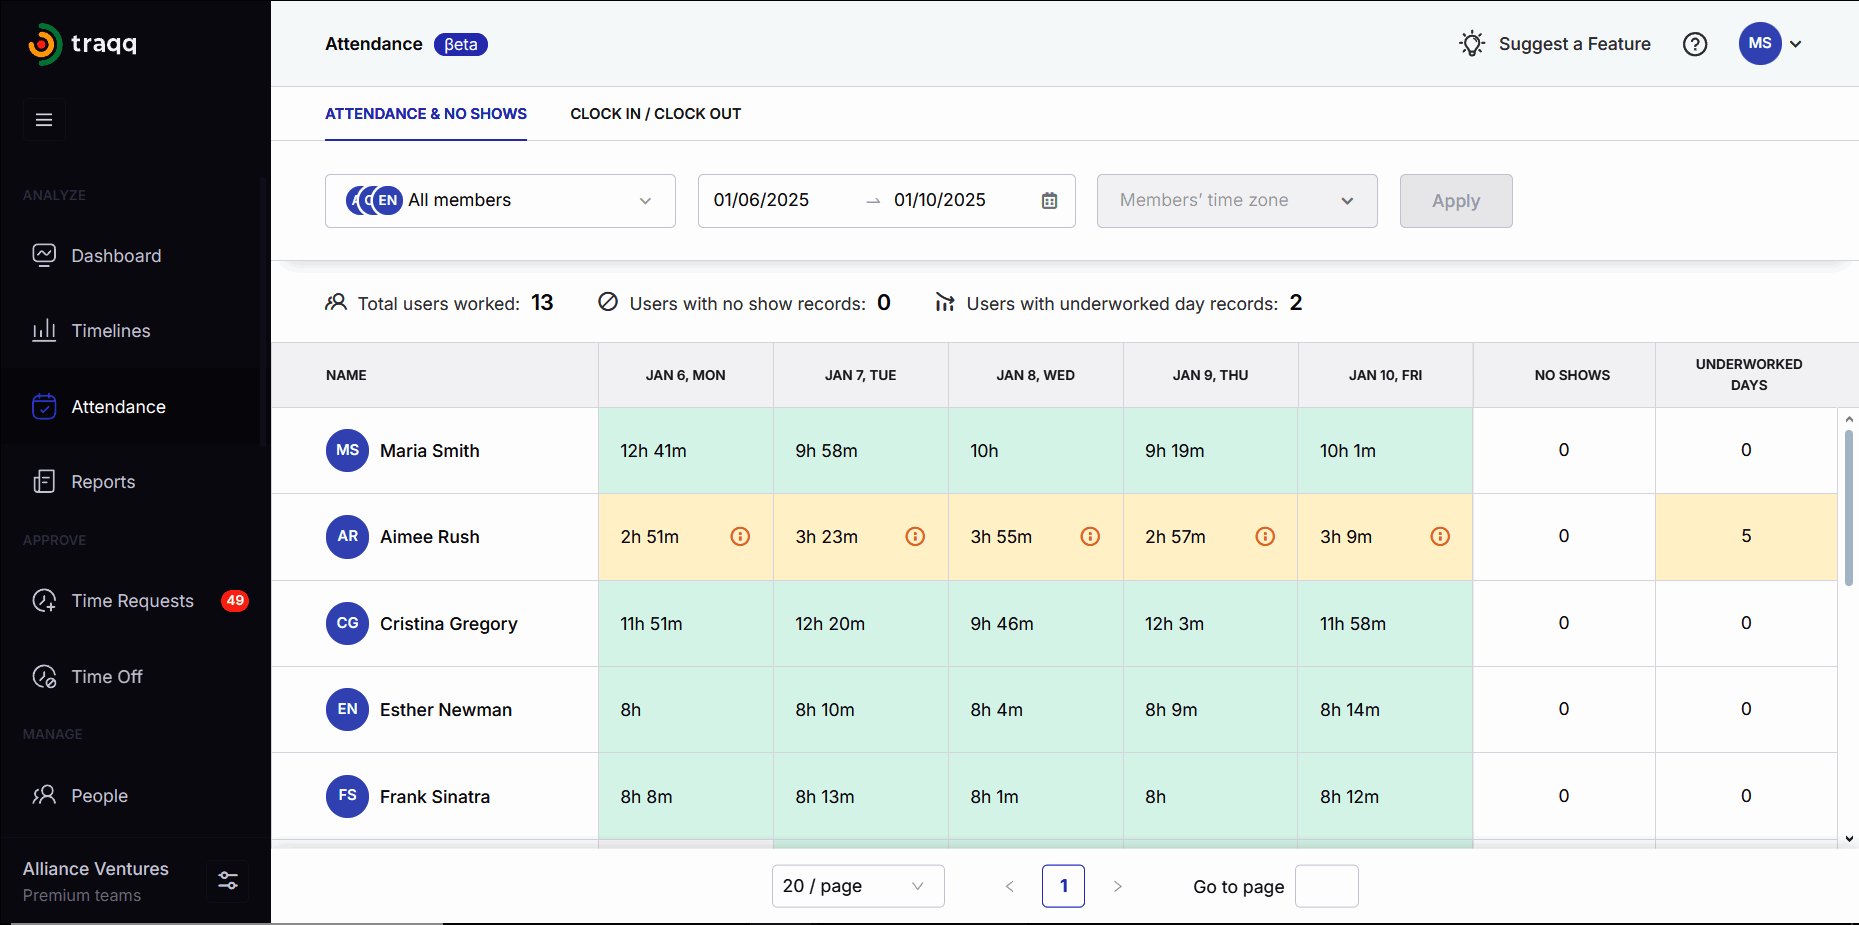Open the sidebar hamburger menu
Screen dimensions: 1859x925
44,119
